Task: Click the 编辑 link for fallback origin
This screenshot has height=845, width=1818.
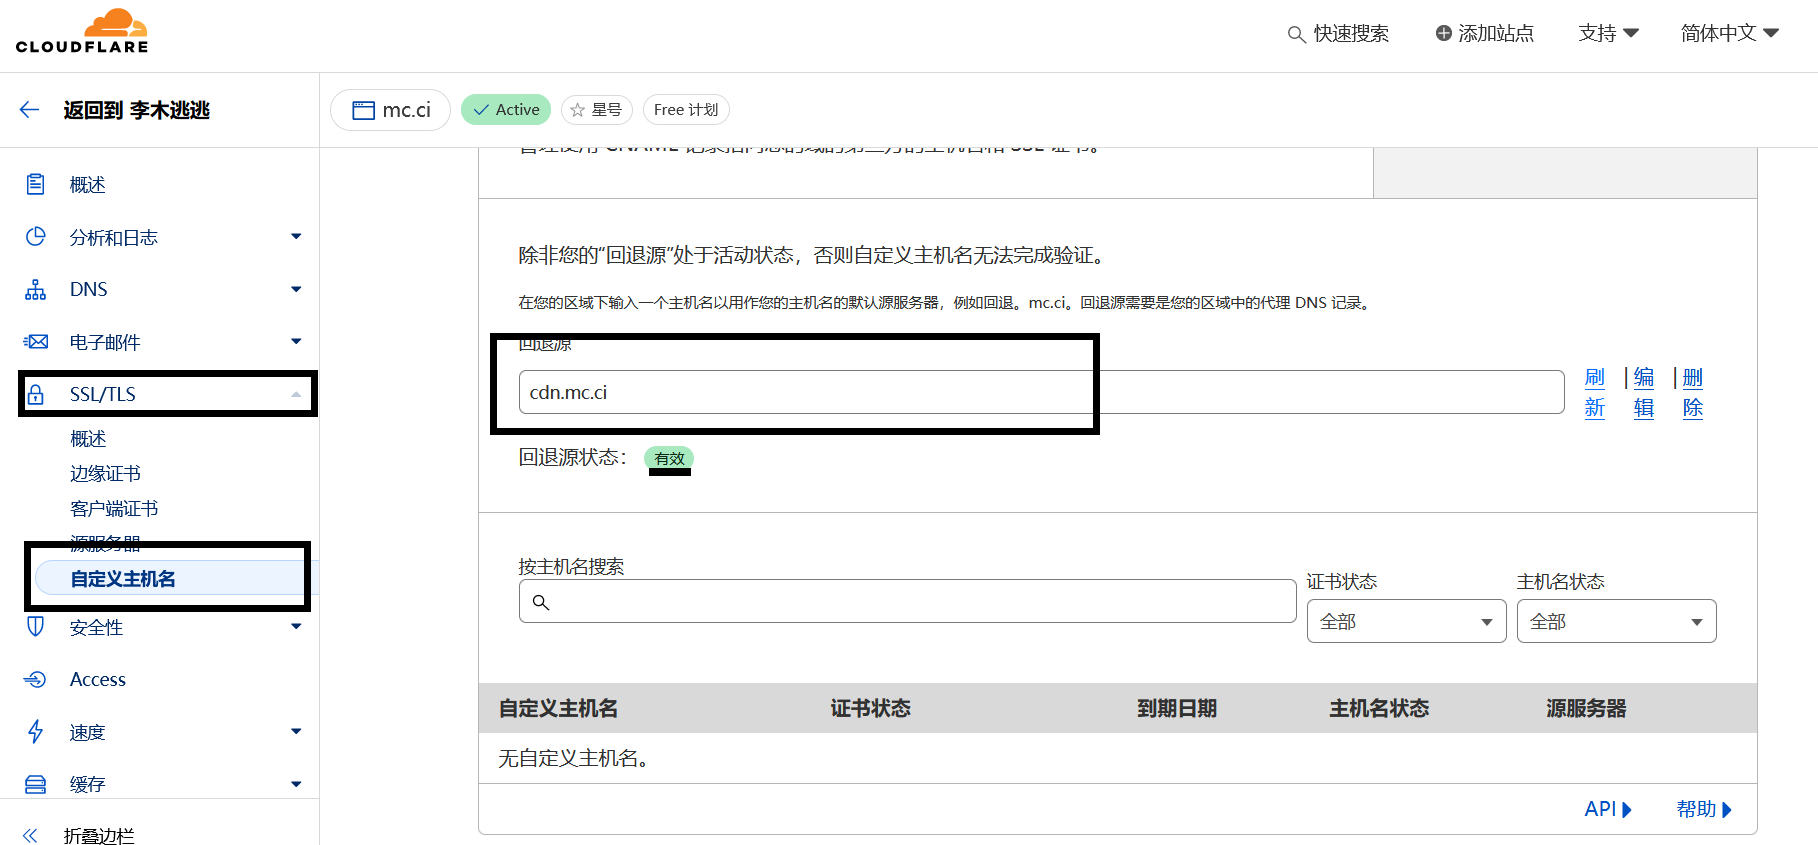Action: [x=1644, y=393]
